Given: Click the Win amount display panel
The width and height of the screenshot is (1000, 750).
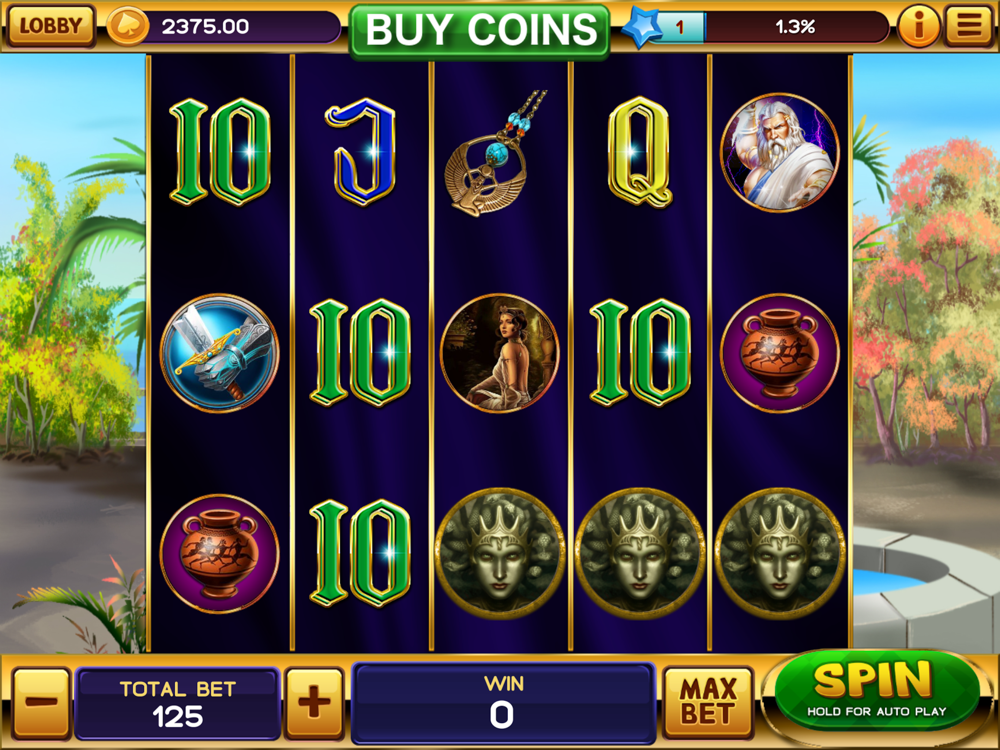Looking at the screenshot, I should click(x=503, y=702).
